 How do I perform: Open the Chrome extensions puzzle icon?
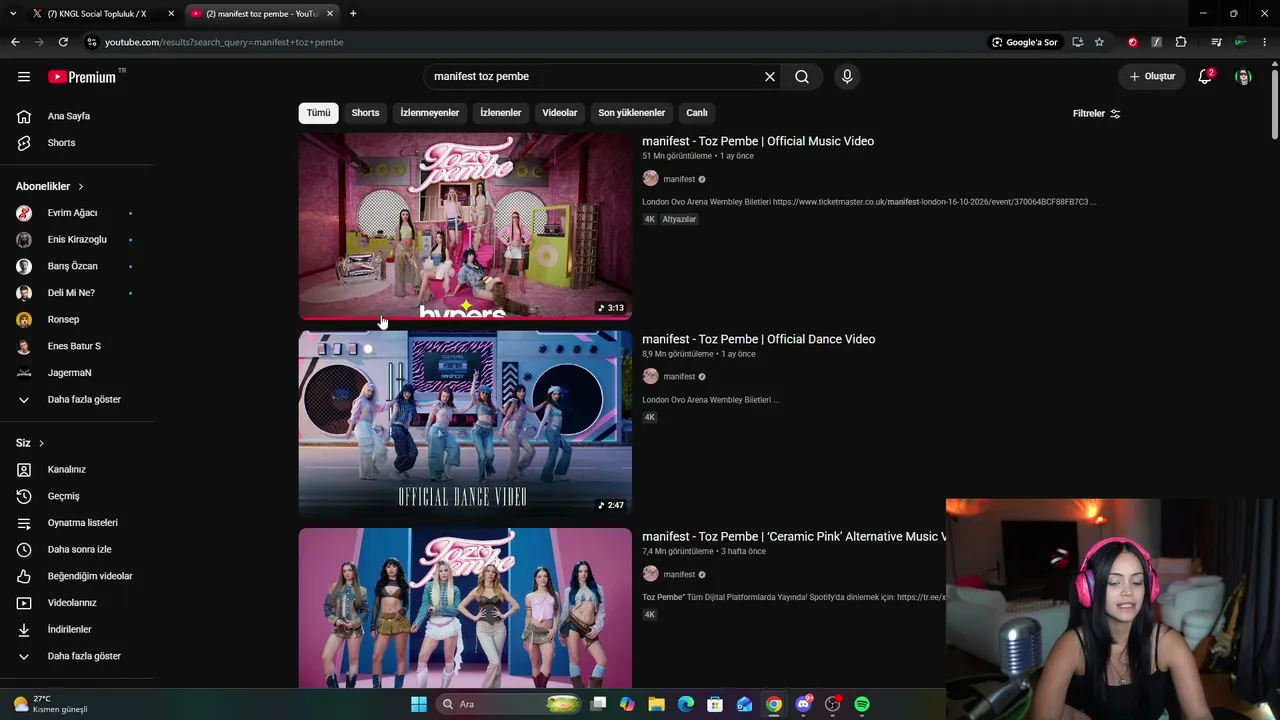click(1181, 42)
